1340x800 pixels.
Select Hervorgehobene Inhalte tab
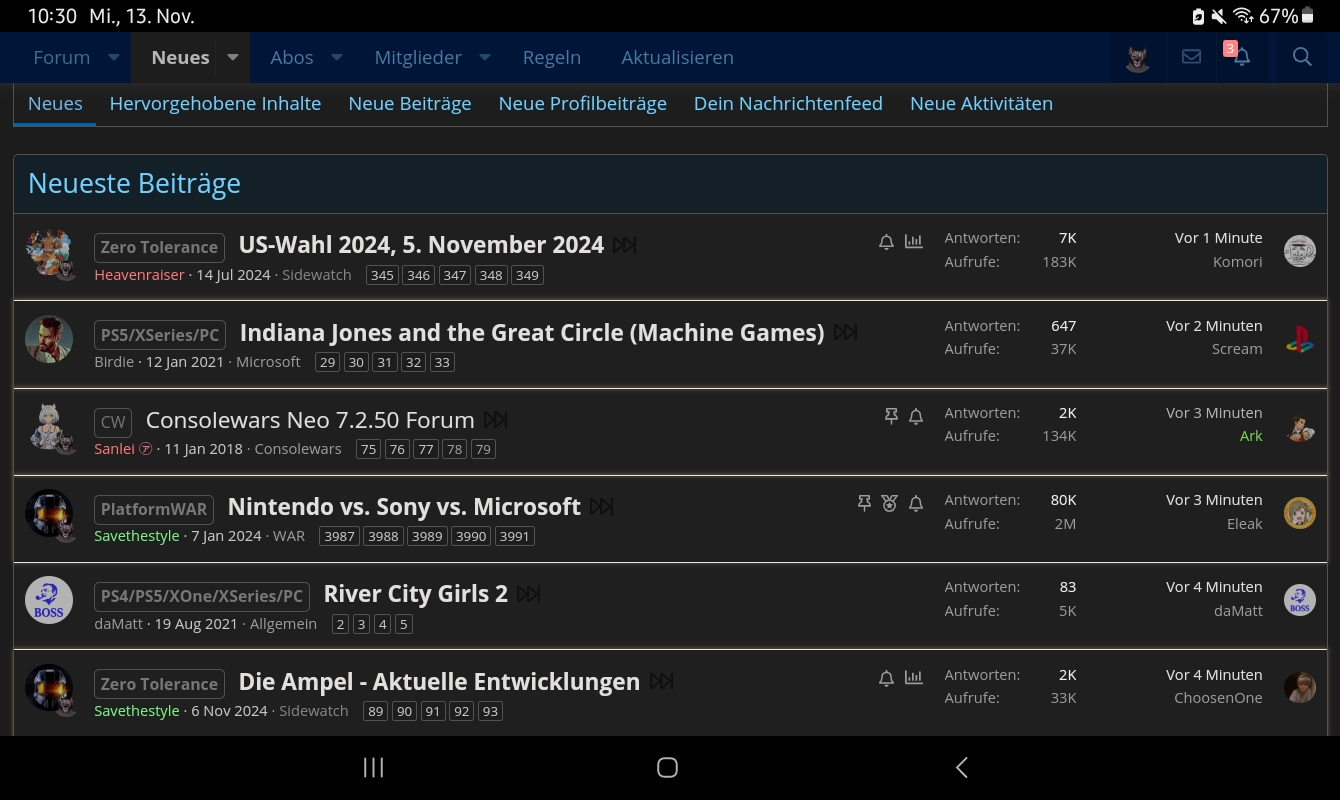[215, 103]
